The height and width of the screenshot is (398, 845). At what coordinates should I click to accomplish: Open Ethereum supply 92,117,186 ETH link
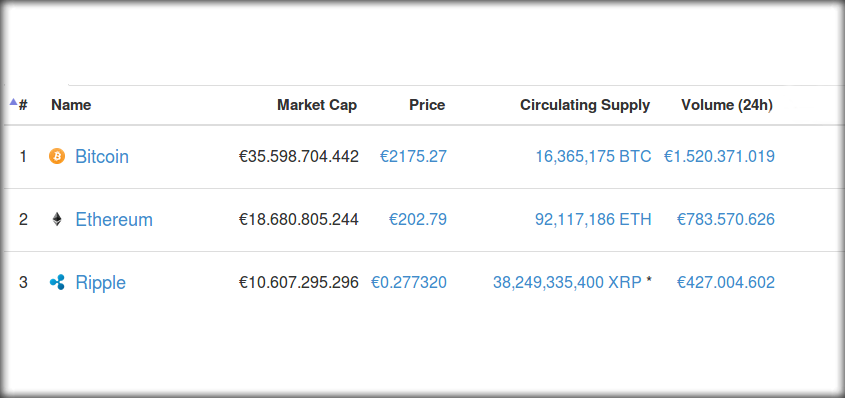[x=593, y=219]
